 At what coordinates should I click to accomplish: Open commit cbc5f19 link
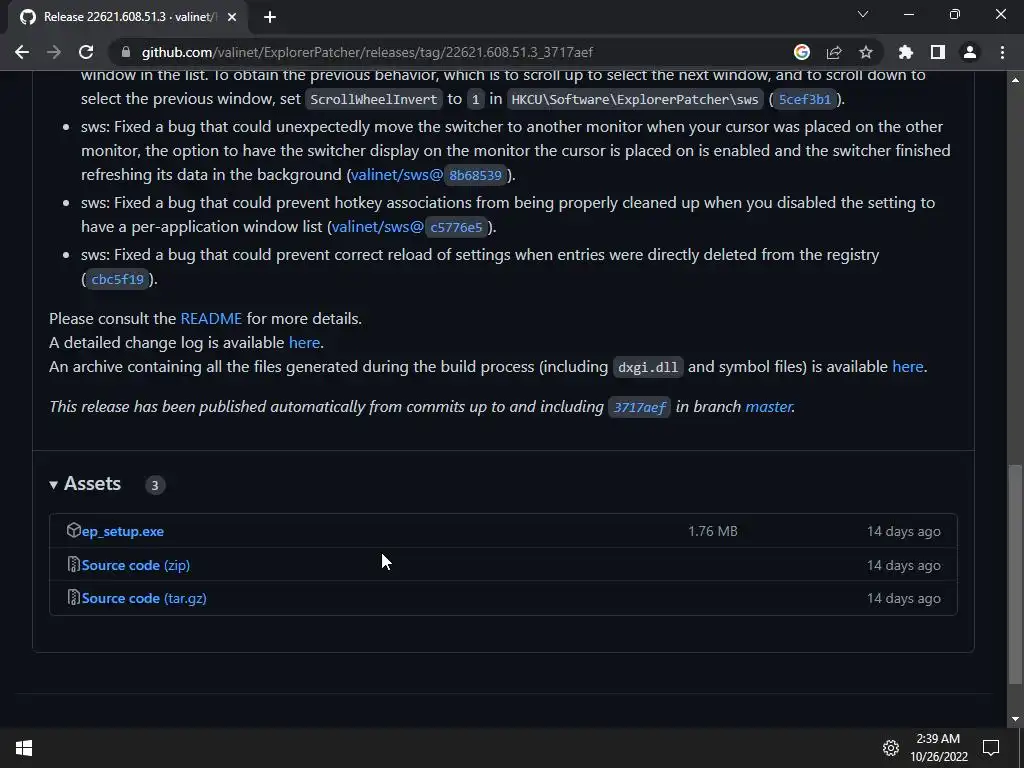tap(118, 280)
